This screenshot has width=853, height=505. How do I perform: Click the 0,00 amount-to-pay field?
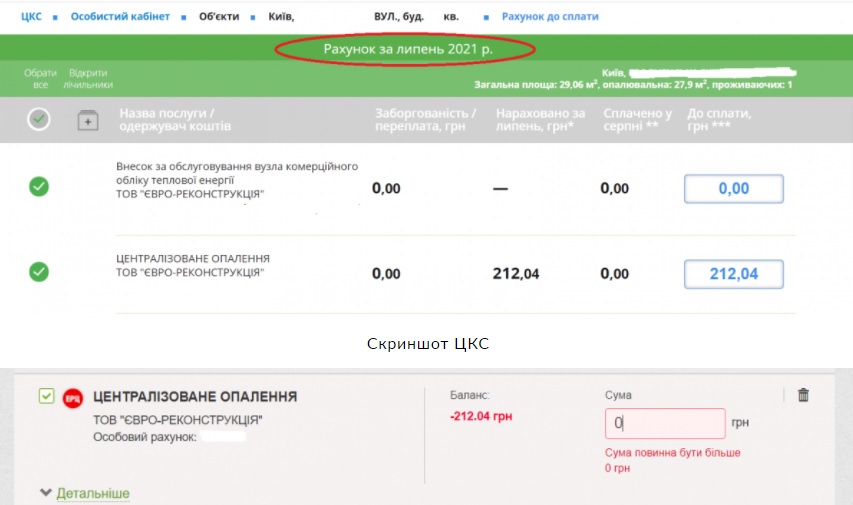733,189
